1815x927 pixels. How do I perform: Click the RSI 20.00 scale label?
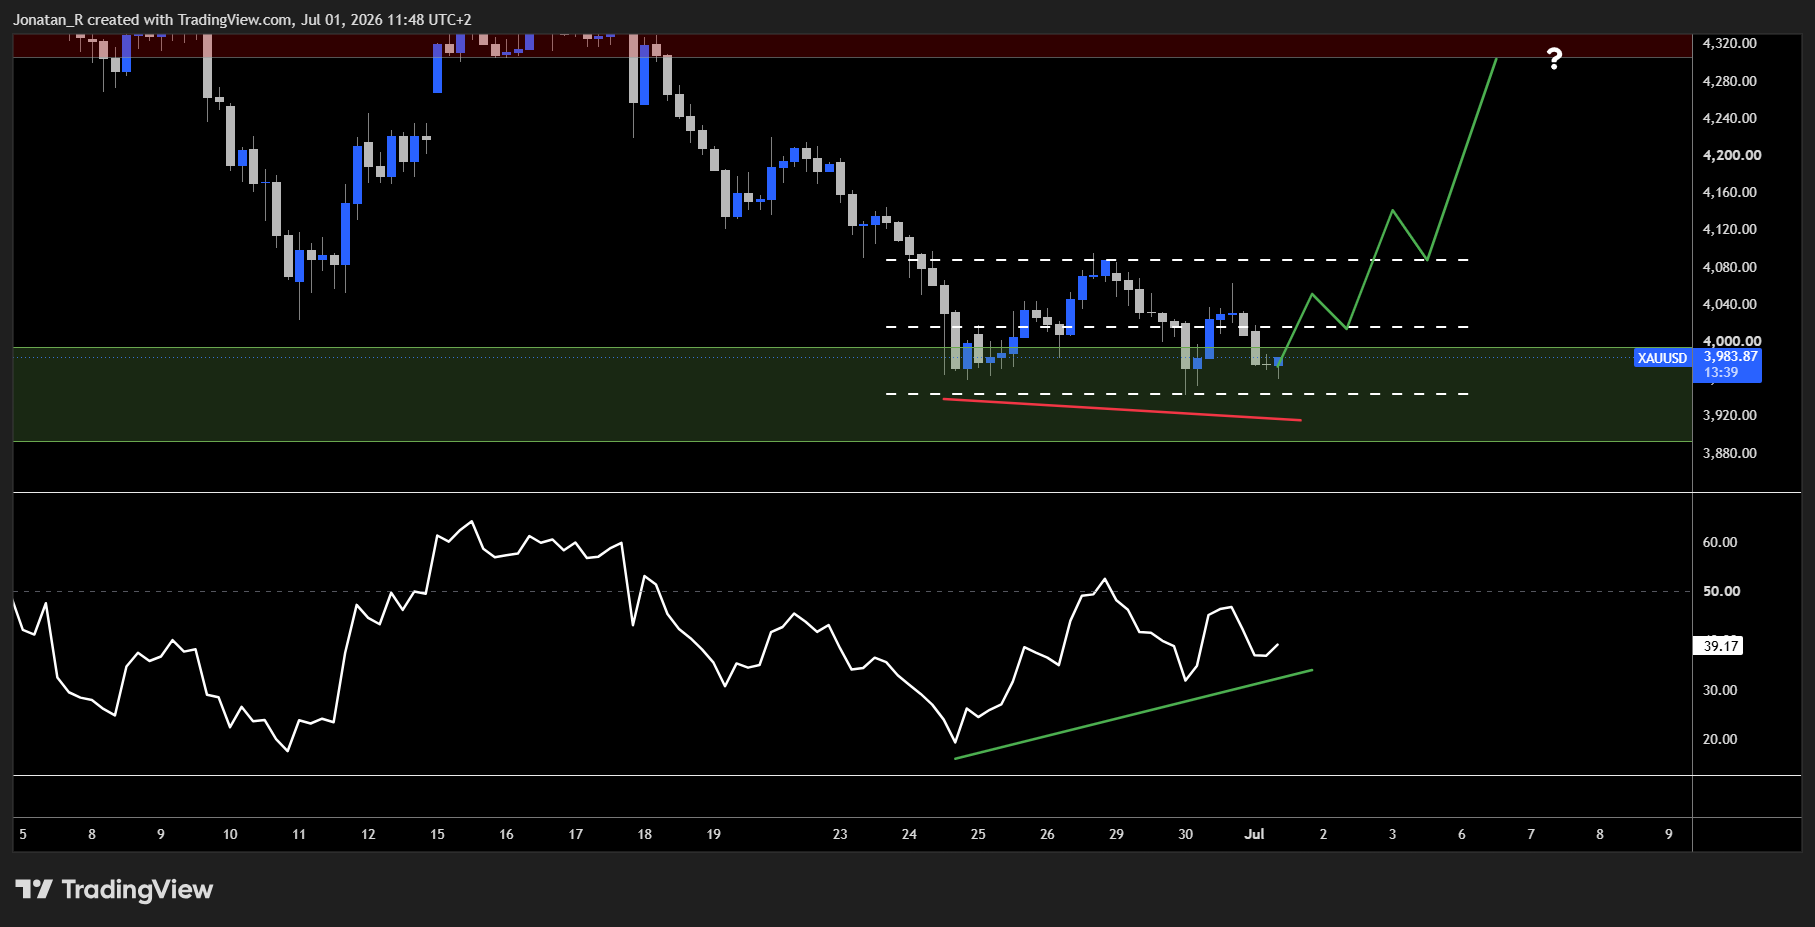click(x=1720, y=739)
